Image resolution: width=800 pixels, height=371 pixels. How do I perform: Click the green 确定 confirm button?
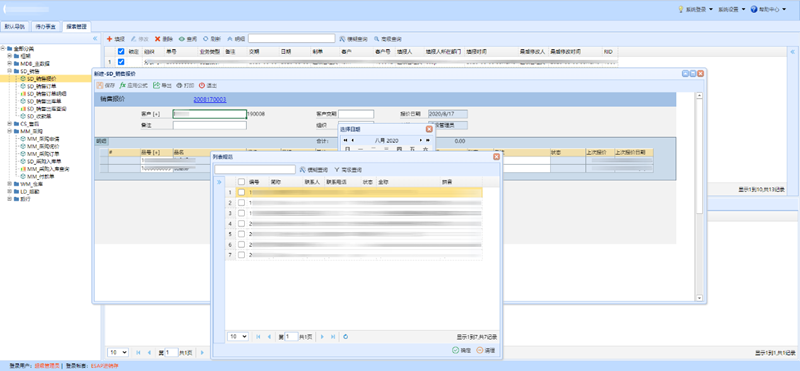[x=462, y=350]
